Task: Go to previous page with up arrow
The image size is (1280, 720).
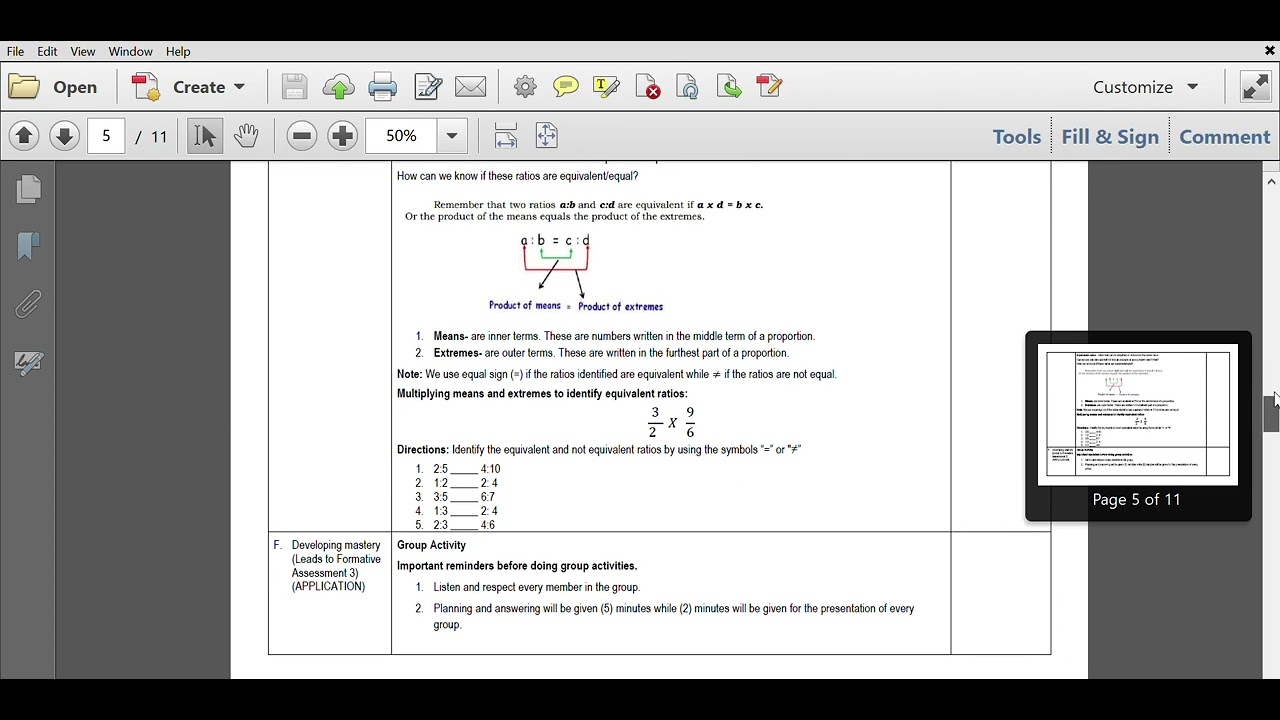Action: pyautogui.click(x=24, y=136)
